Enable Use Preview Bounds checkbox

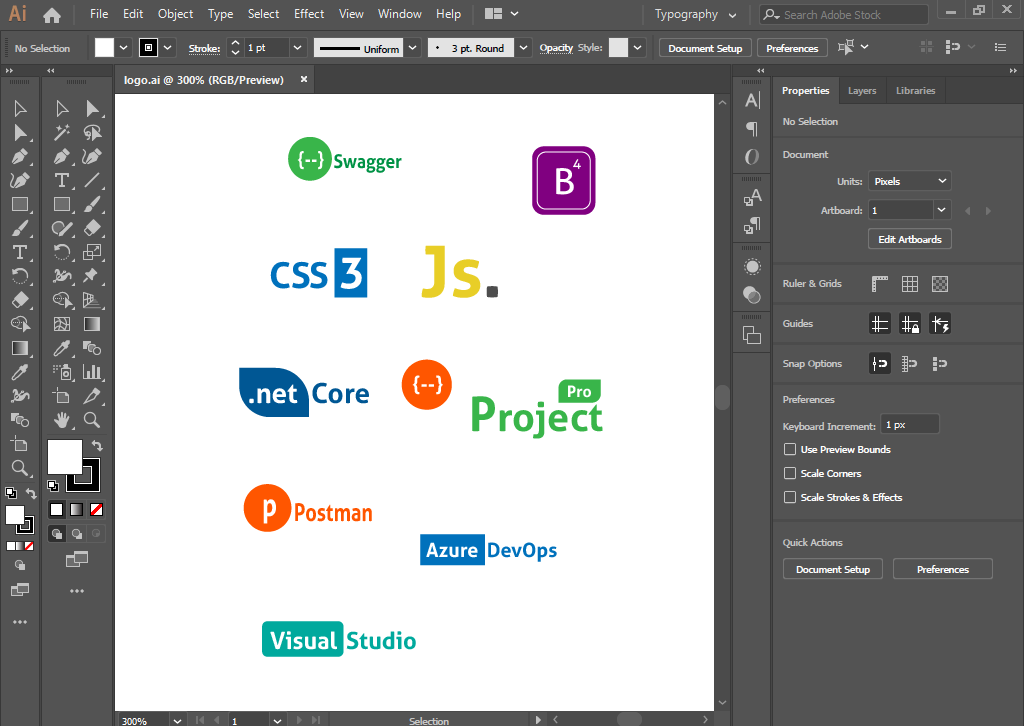pos(790,450)
